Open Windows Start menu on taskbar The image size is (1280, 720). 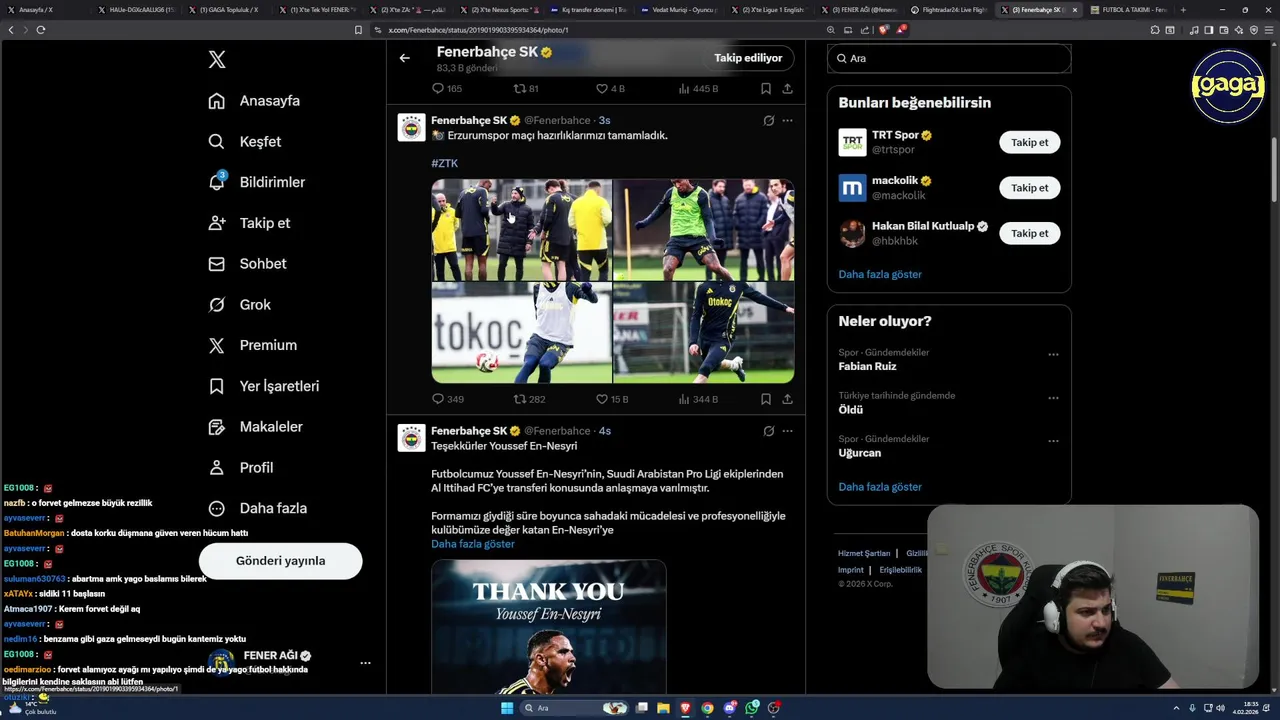507,708
